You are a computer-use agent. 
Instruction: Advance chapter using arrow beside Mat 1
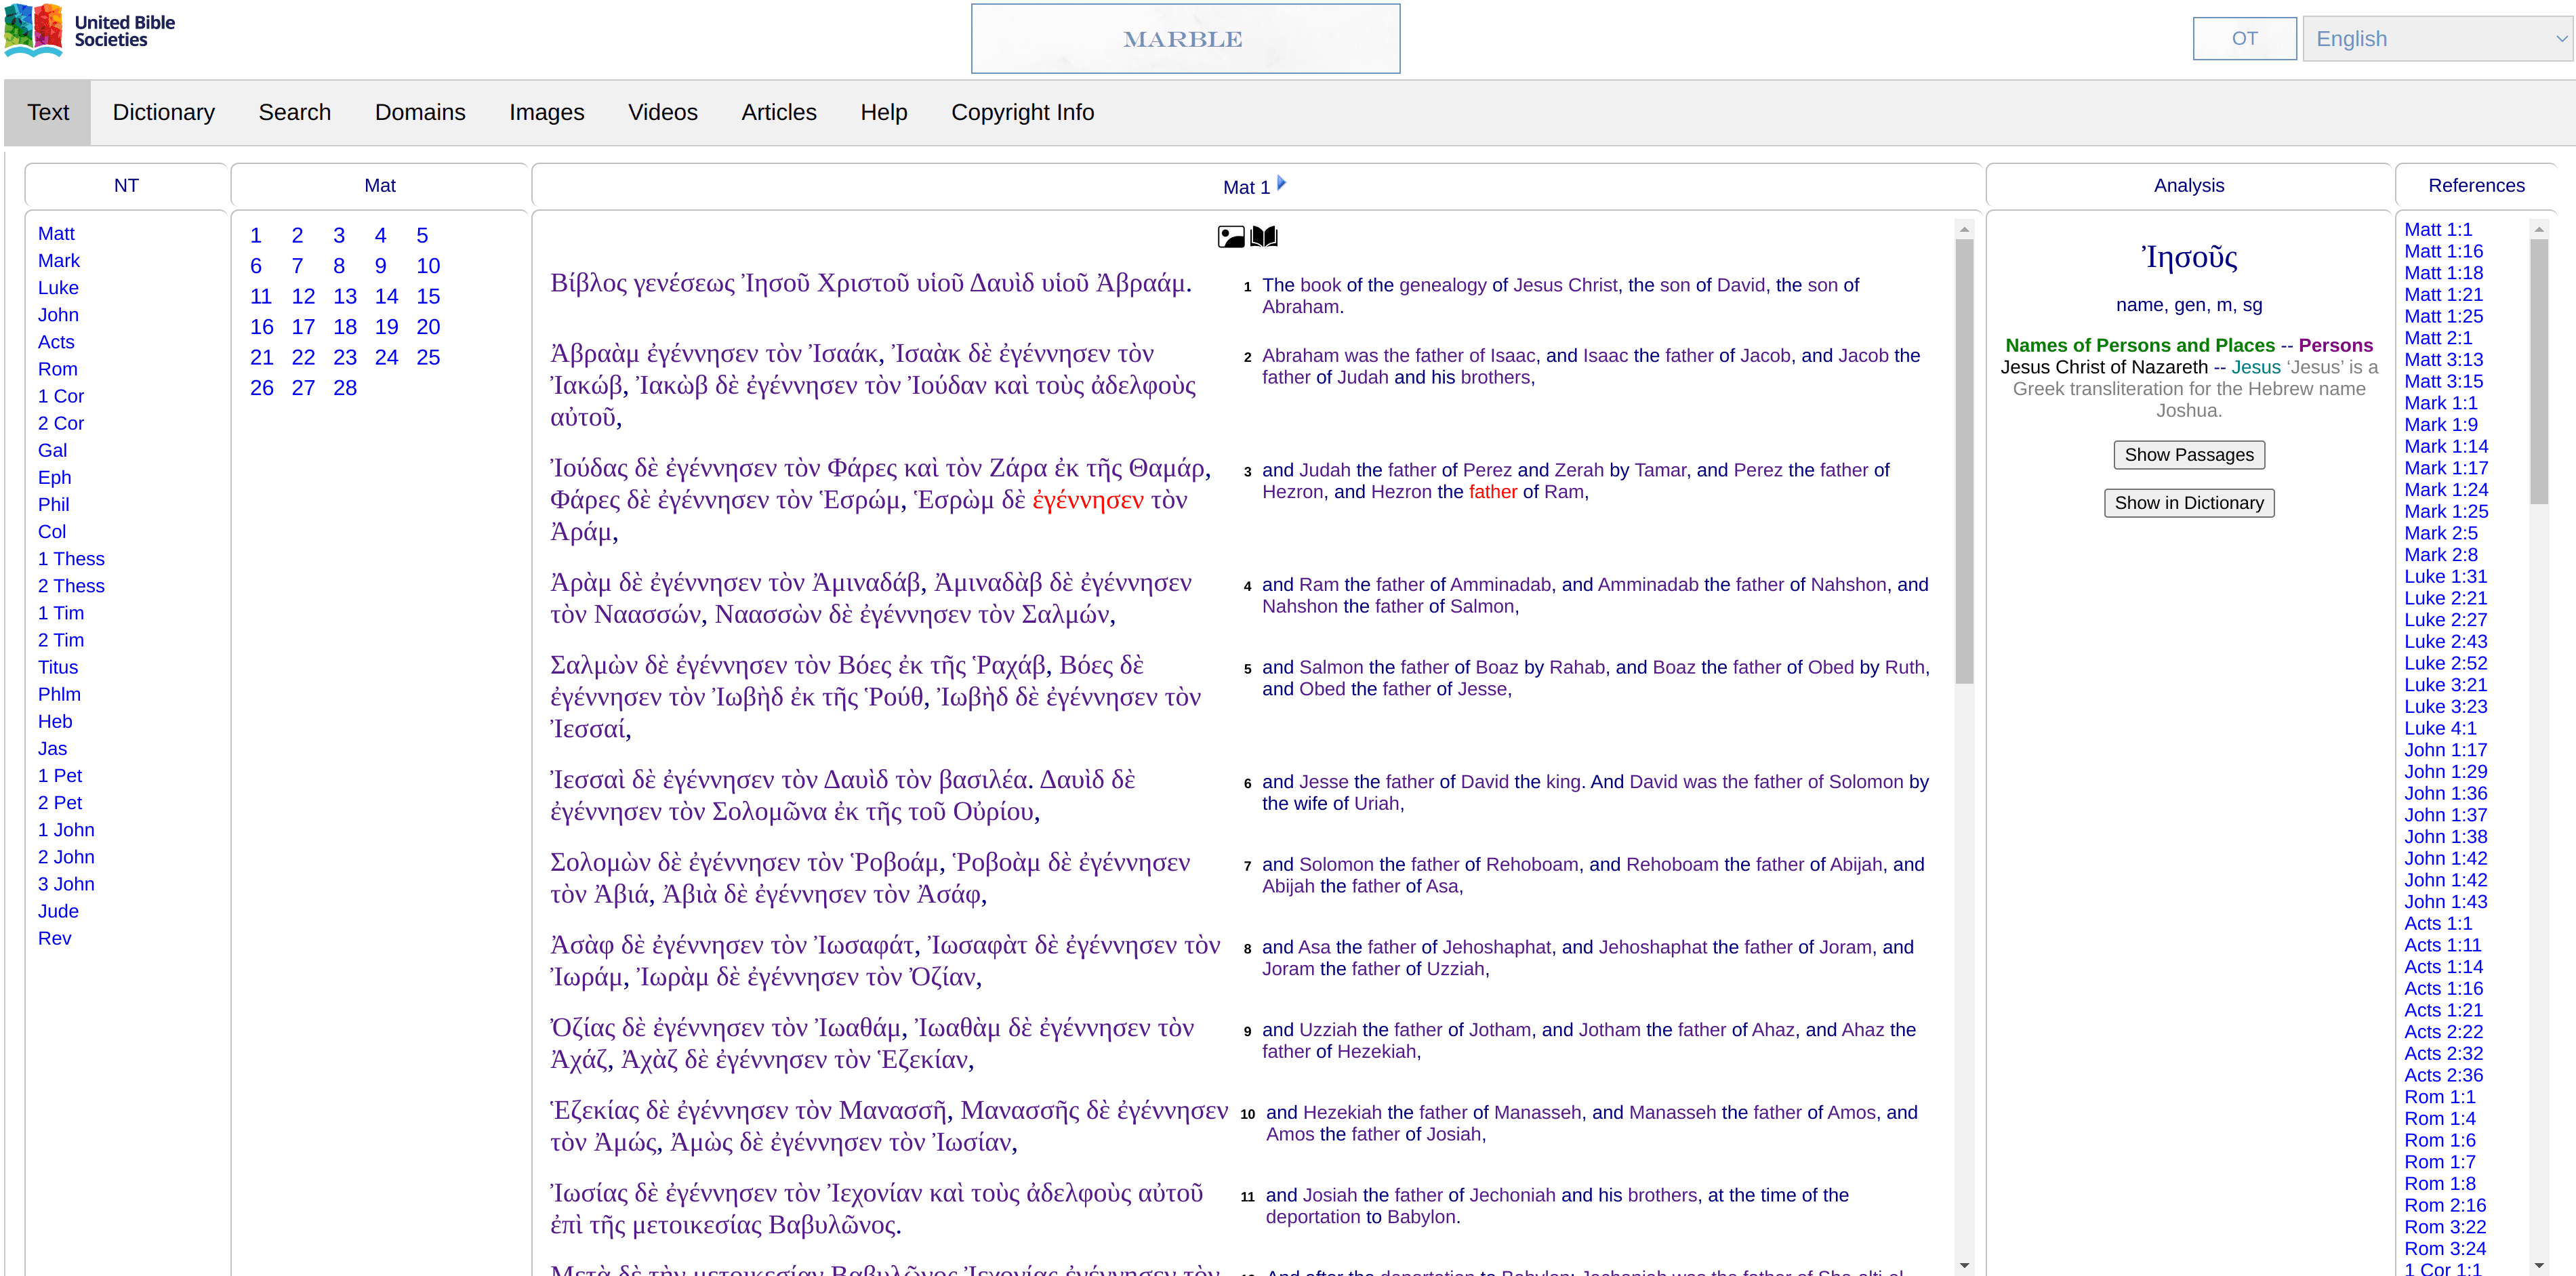pyautogui.click(x=1283, y=183)
